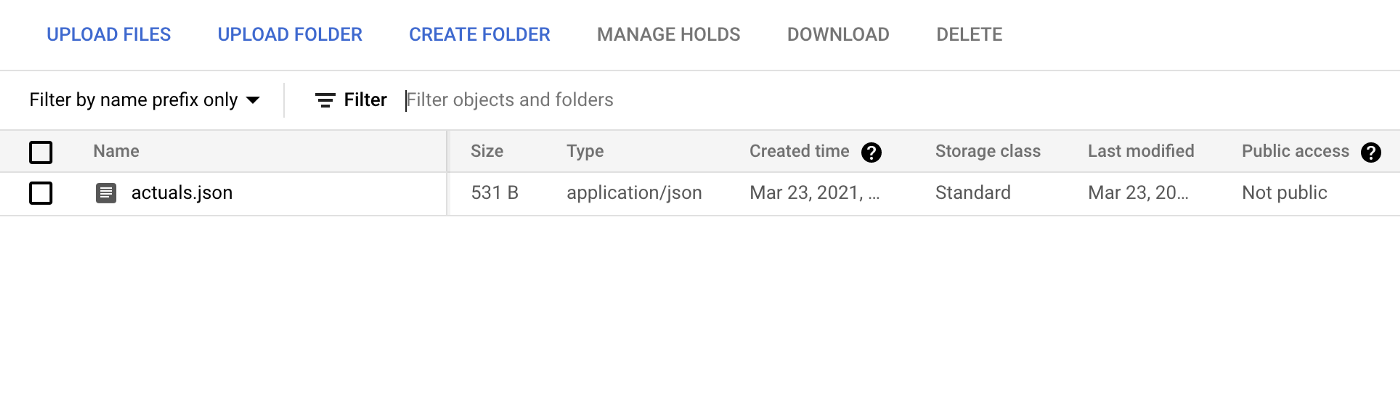Screen dimensions: 1400x415
Task: Toggle the select-all checkbox in the header
Action: pos(41,152)
